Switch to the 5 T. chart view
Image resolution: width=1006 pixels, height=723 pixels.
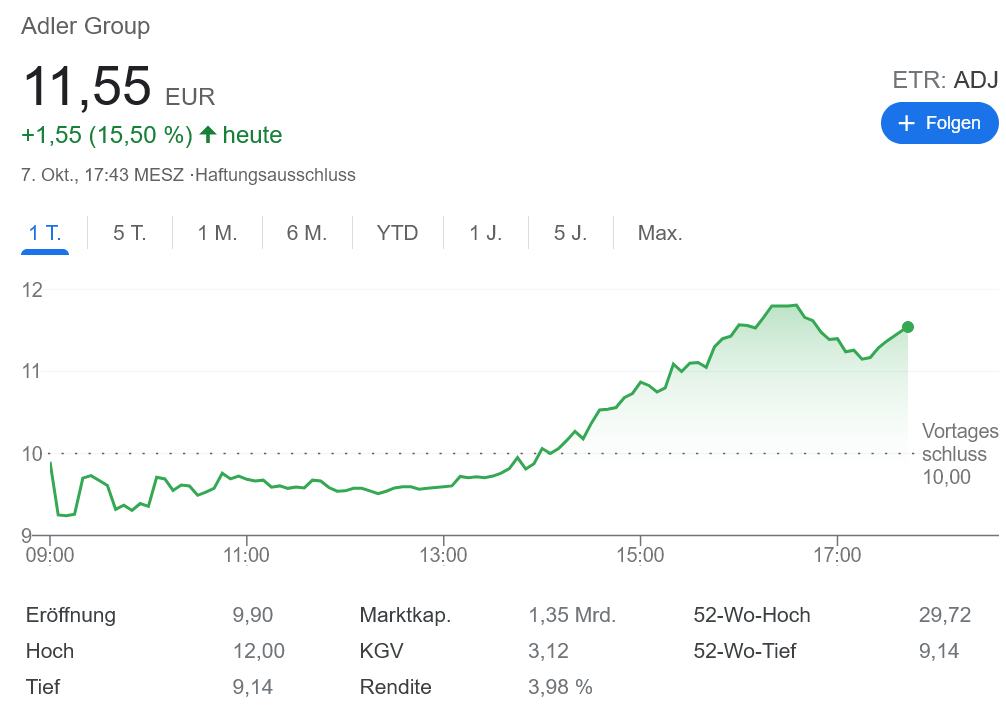point(130,234)
